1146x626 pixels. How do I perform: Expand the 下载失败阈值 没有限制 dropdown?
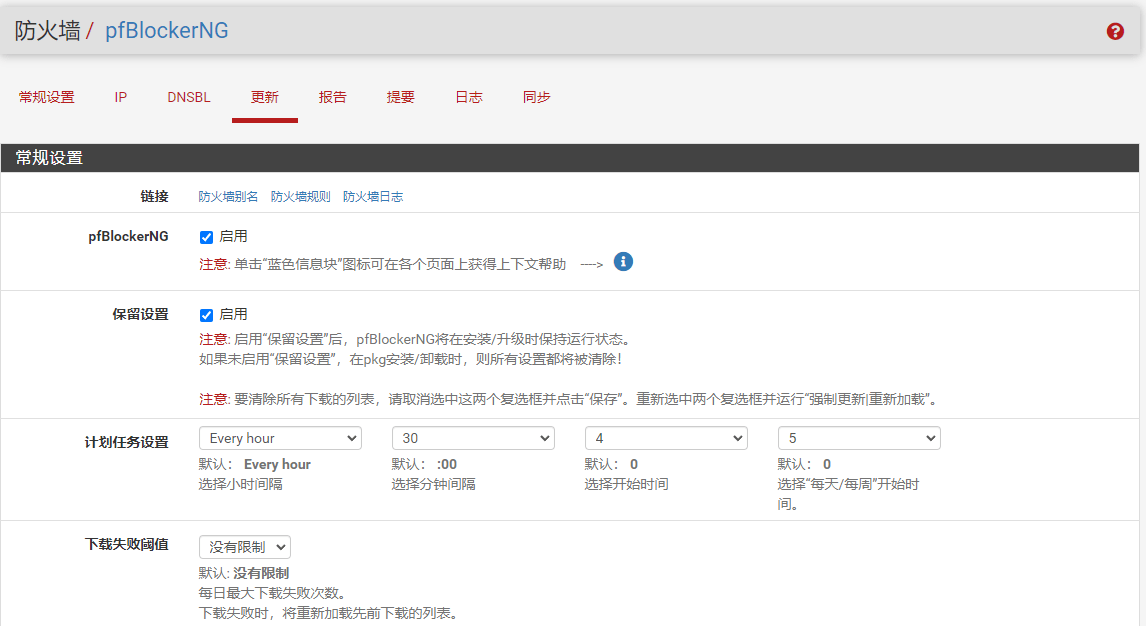coord(245,547)
